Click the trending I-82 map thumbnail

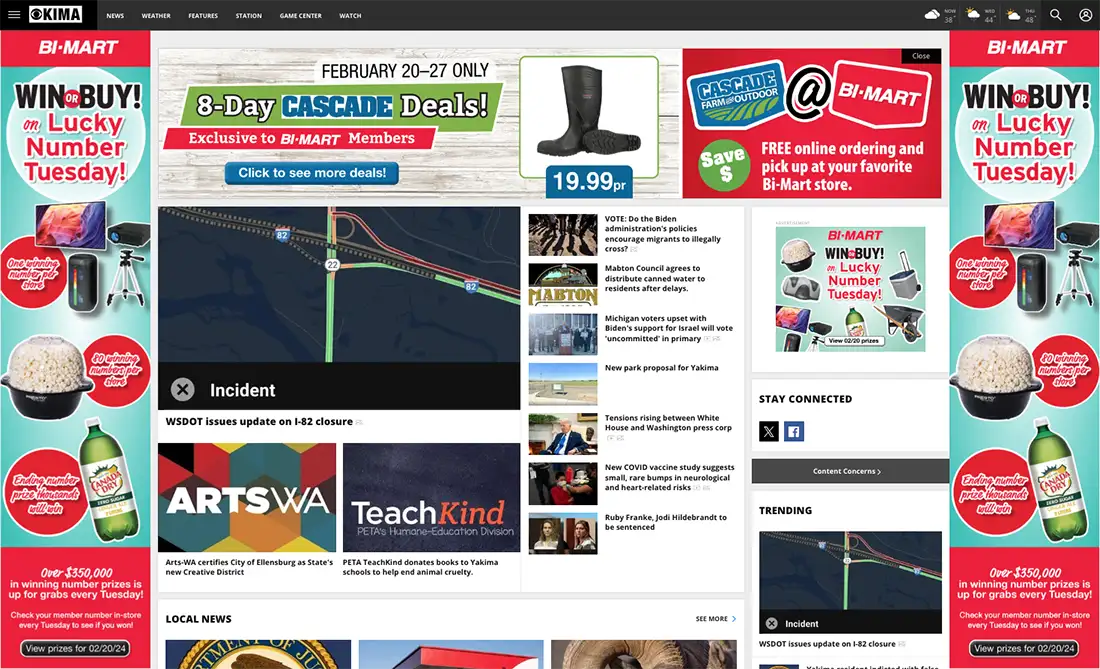point(850,582)
